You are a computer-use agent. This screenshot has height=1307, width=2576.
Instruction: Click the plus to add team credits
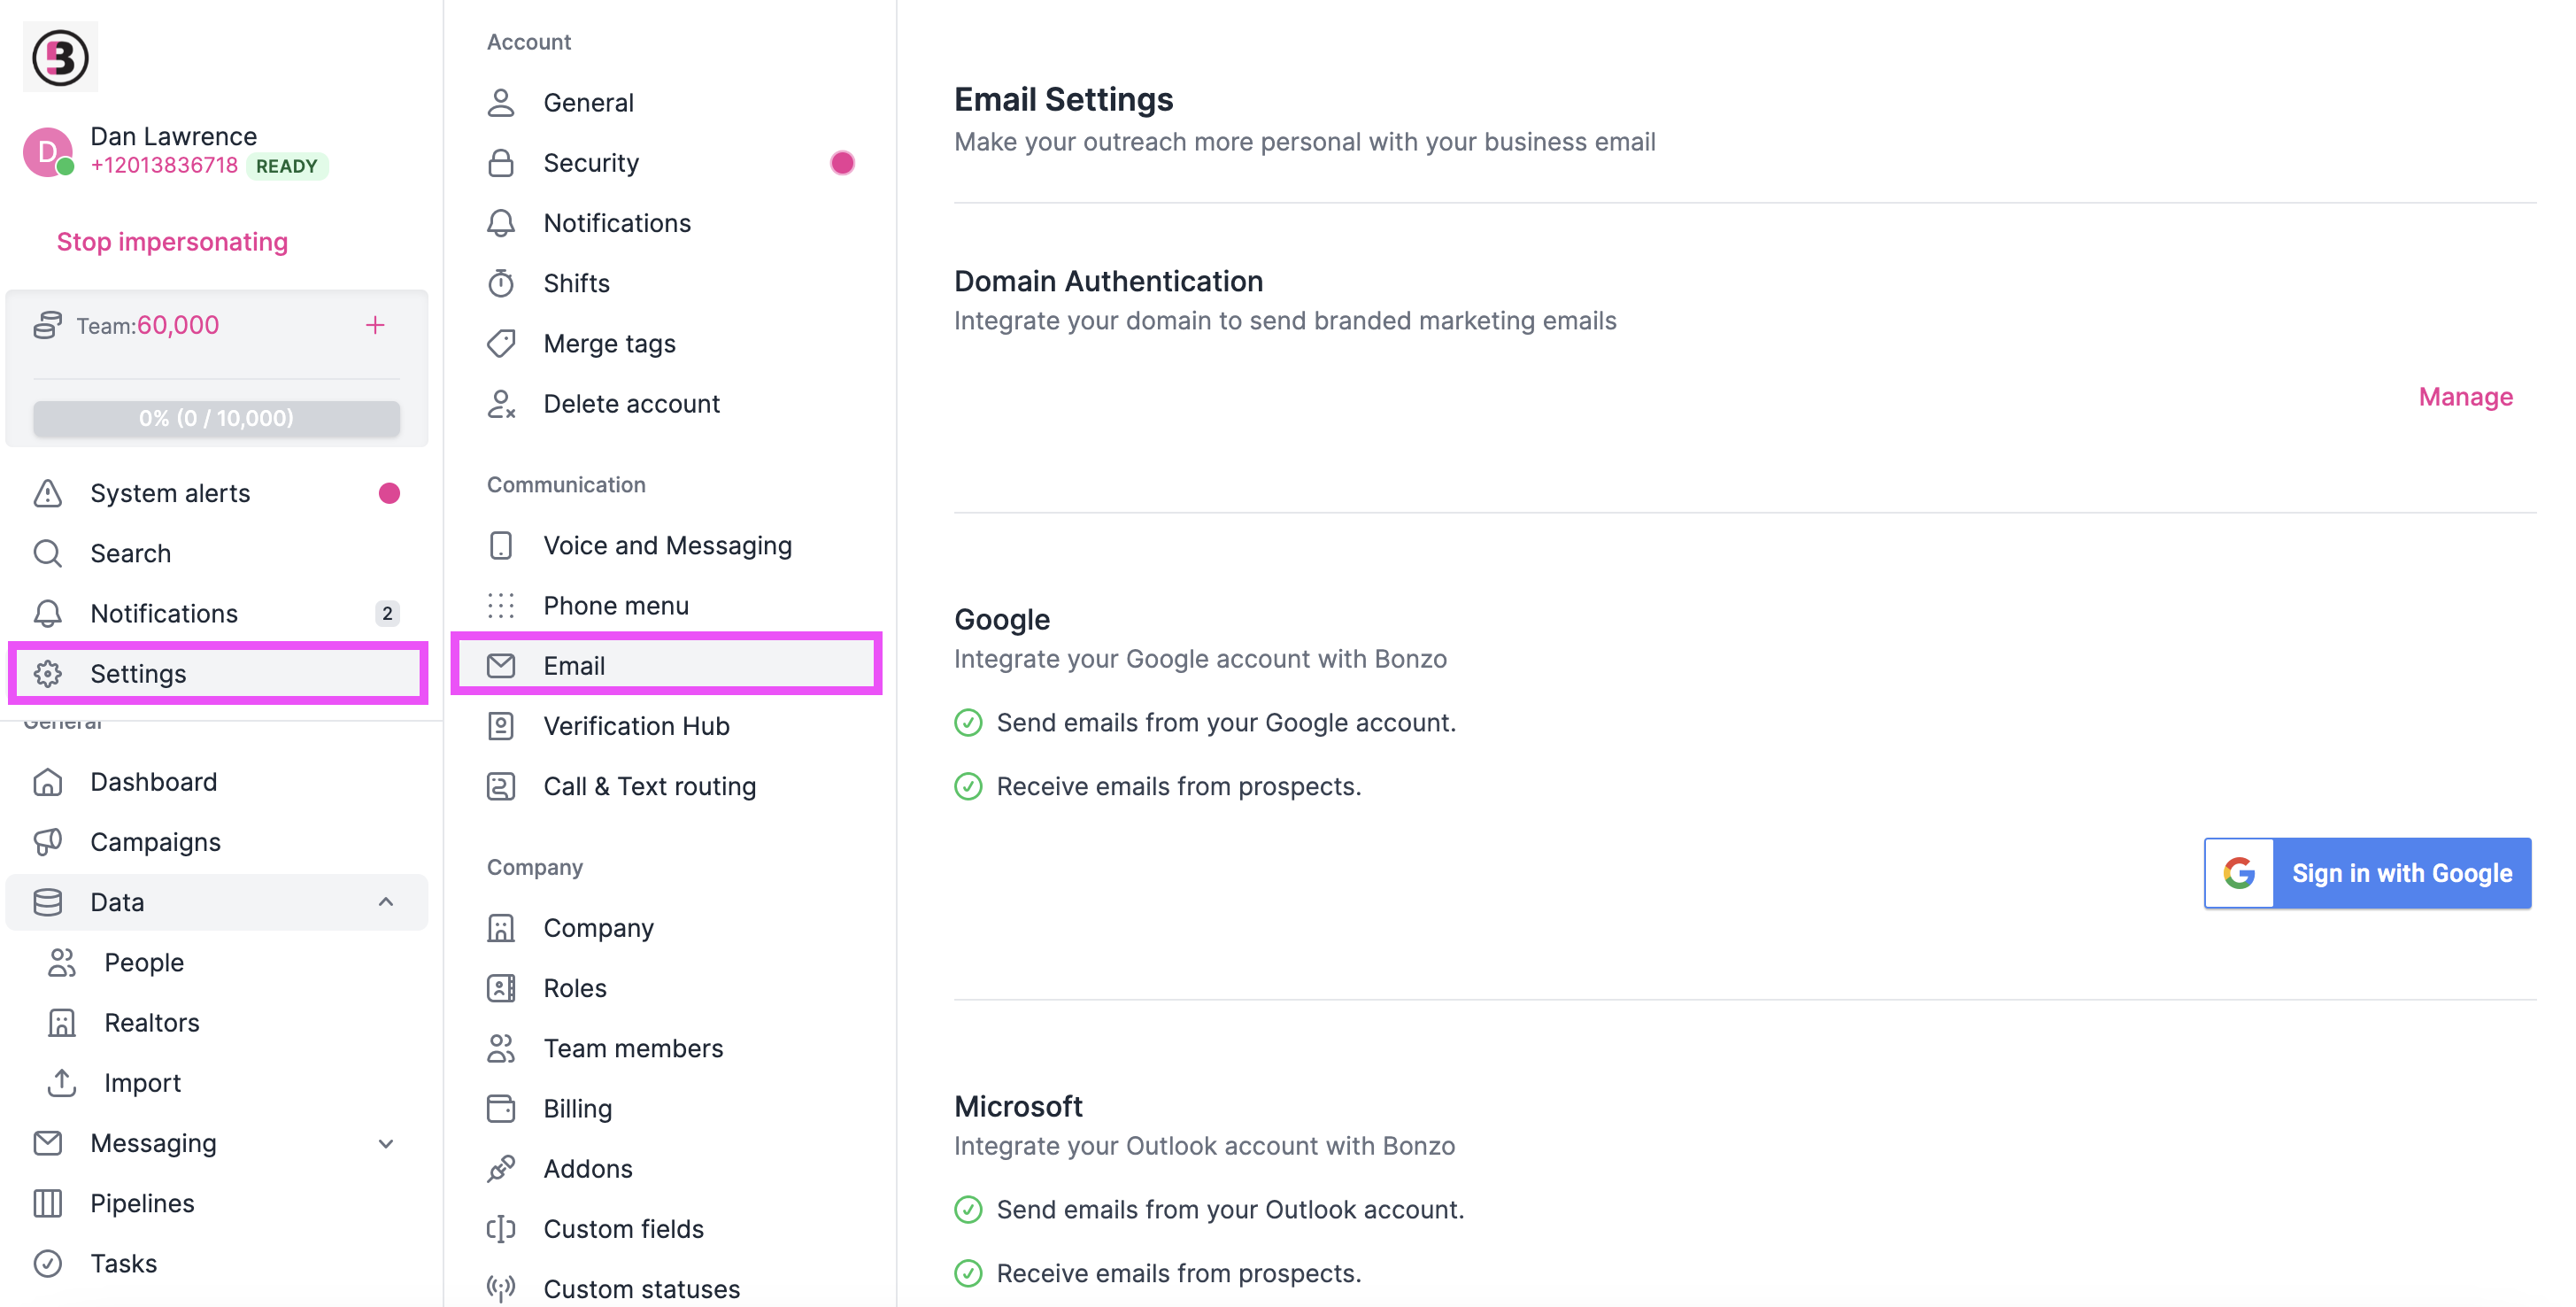pyautogui.click(x=375, y=324)
